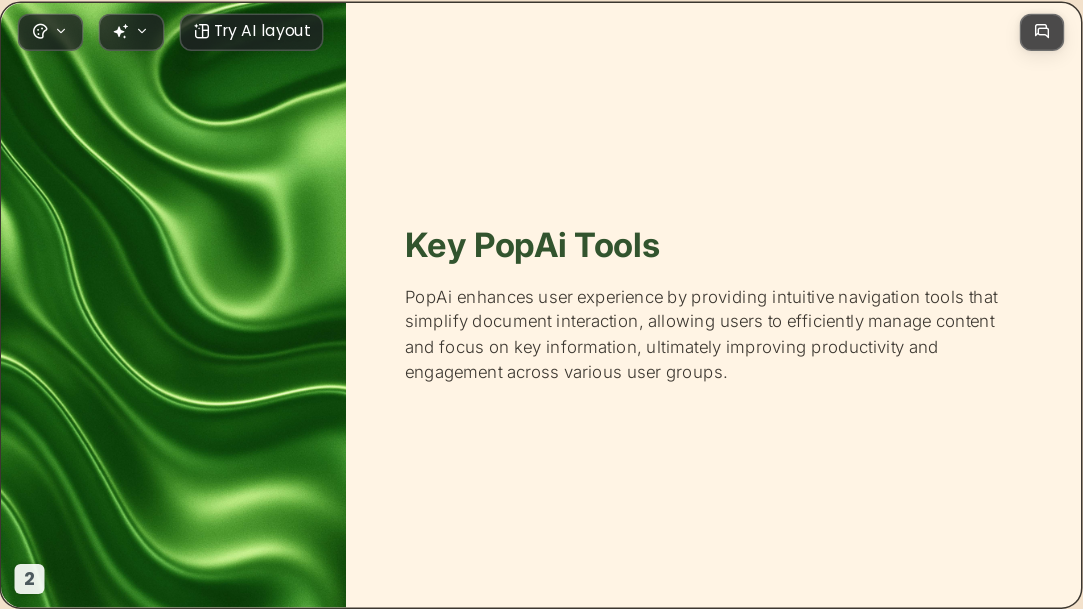This screenshot has width=1083, height=611.
Task: Click the word Key in the heading
Action: tap(434, 246)
